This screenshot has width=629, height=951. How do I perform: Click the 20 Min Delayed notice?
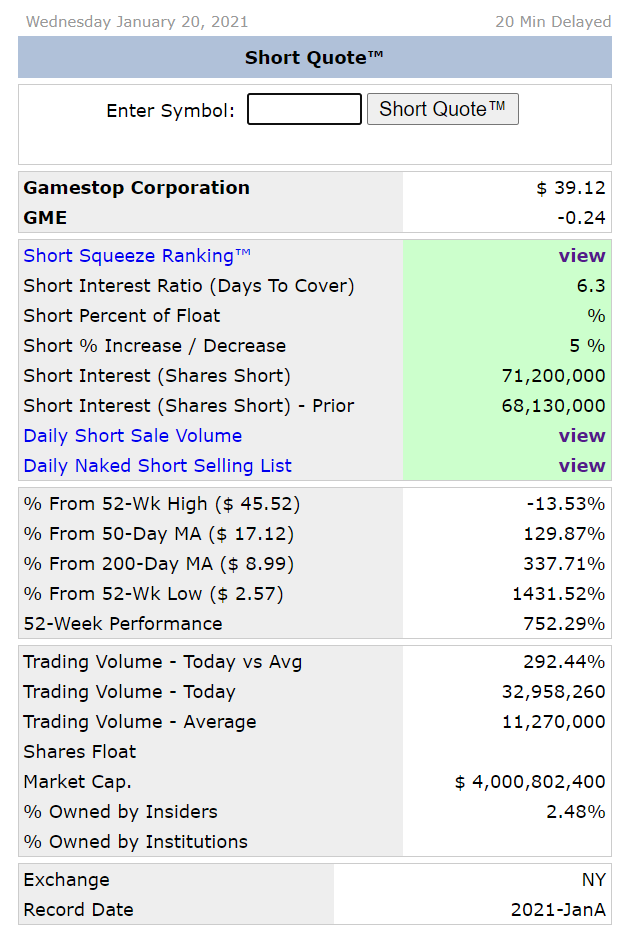click(x=553, y=21)
